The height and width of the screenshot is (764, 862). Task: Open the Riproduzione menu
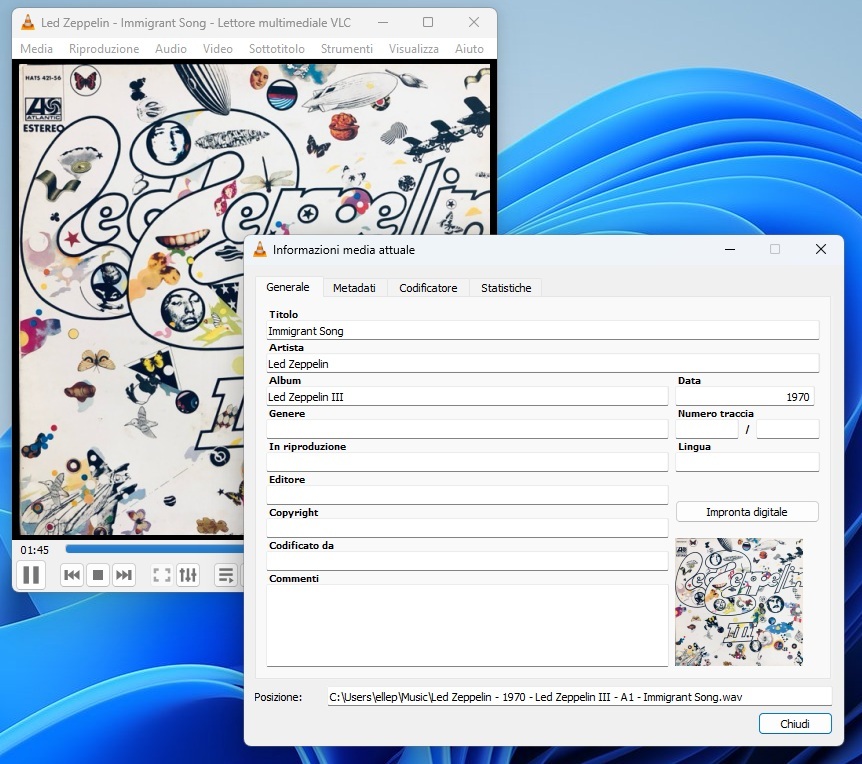pyautogui.click(x=104, y=48)
